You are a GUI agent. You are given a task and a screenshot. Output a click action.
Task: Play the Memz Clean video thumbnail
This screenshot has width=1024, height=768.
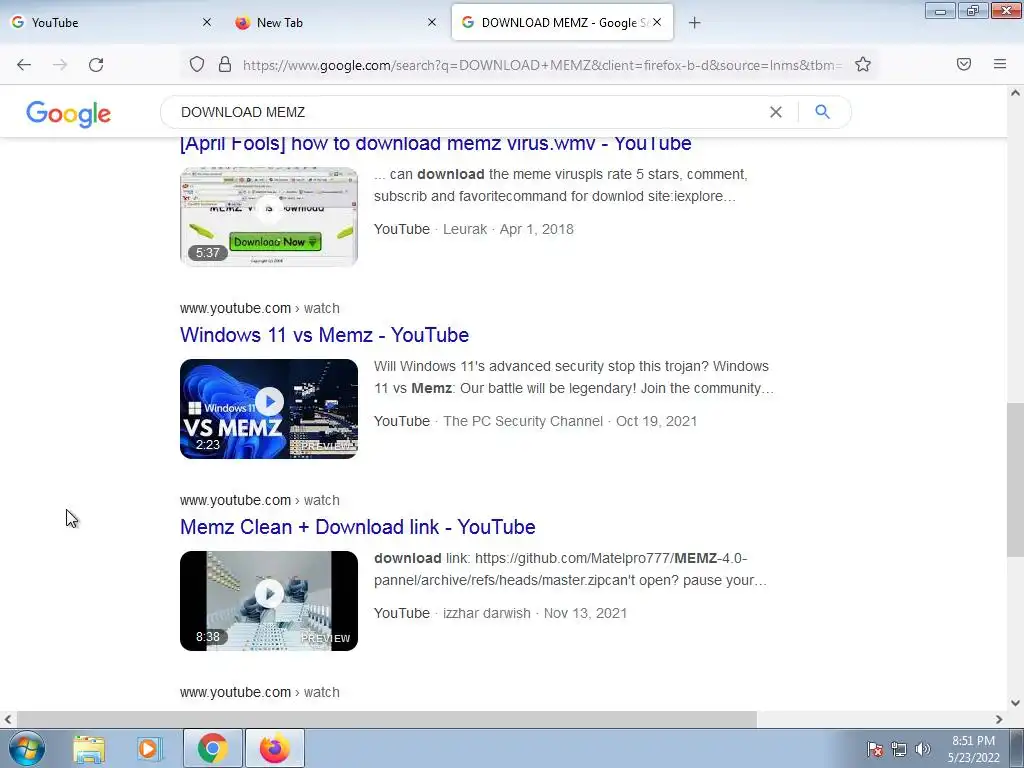[269, 601]
